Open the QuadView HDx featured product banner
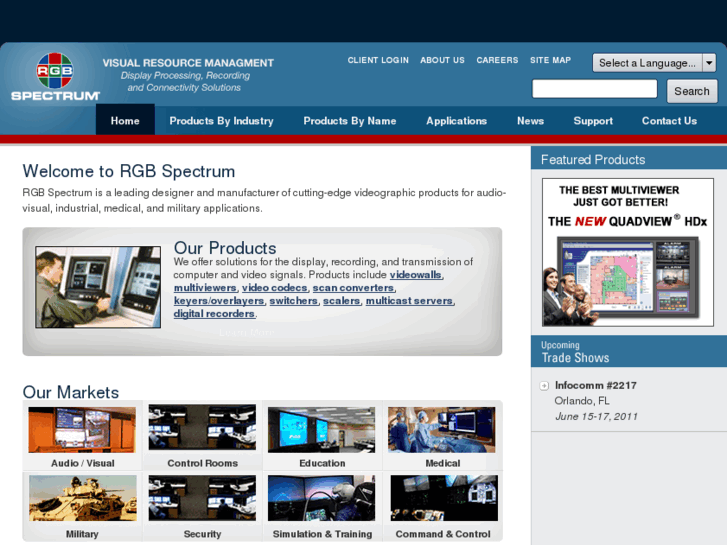The width and height of the screenshot is (727, 545). pos(628,252)
